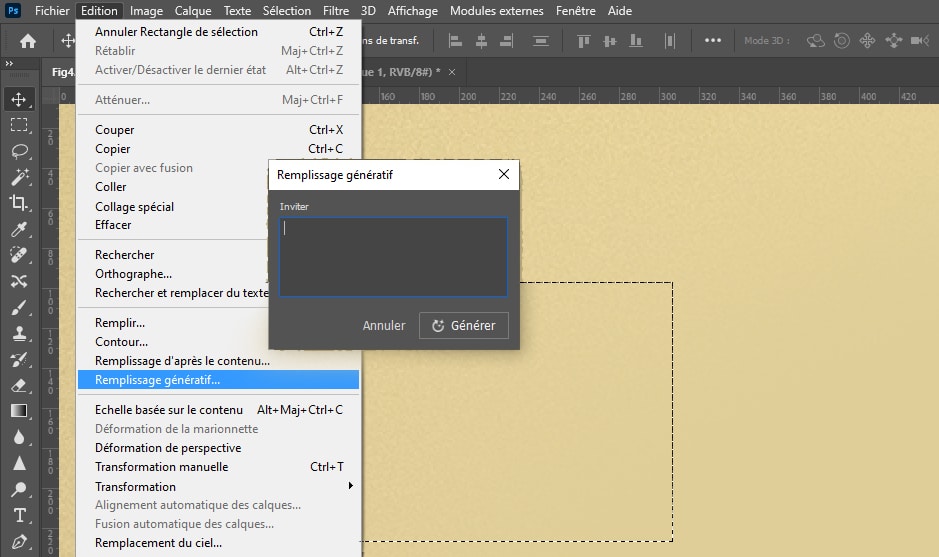
Task: Choose Transformation manuelle
Action: [219, 467]
